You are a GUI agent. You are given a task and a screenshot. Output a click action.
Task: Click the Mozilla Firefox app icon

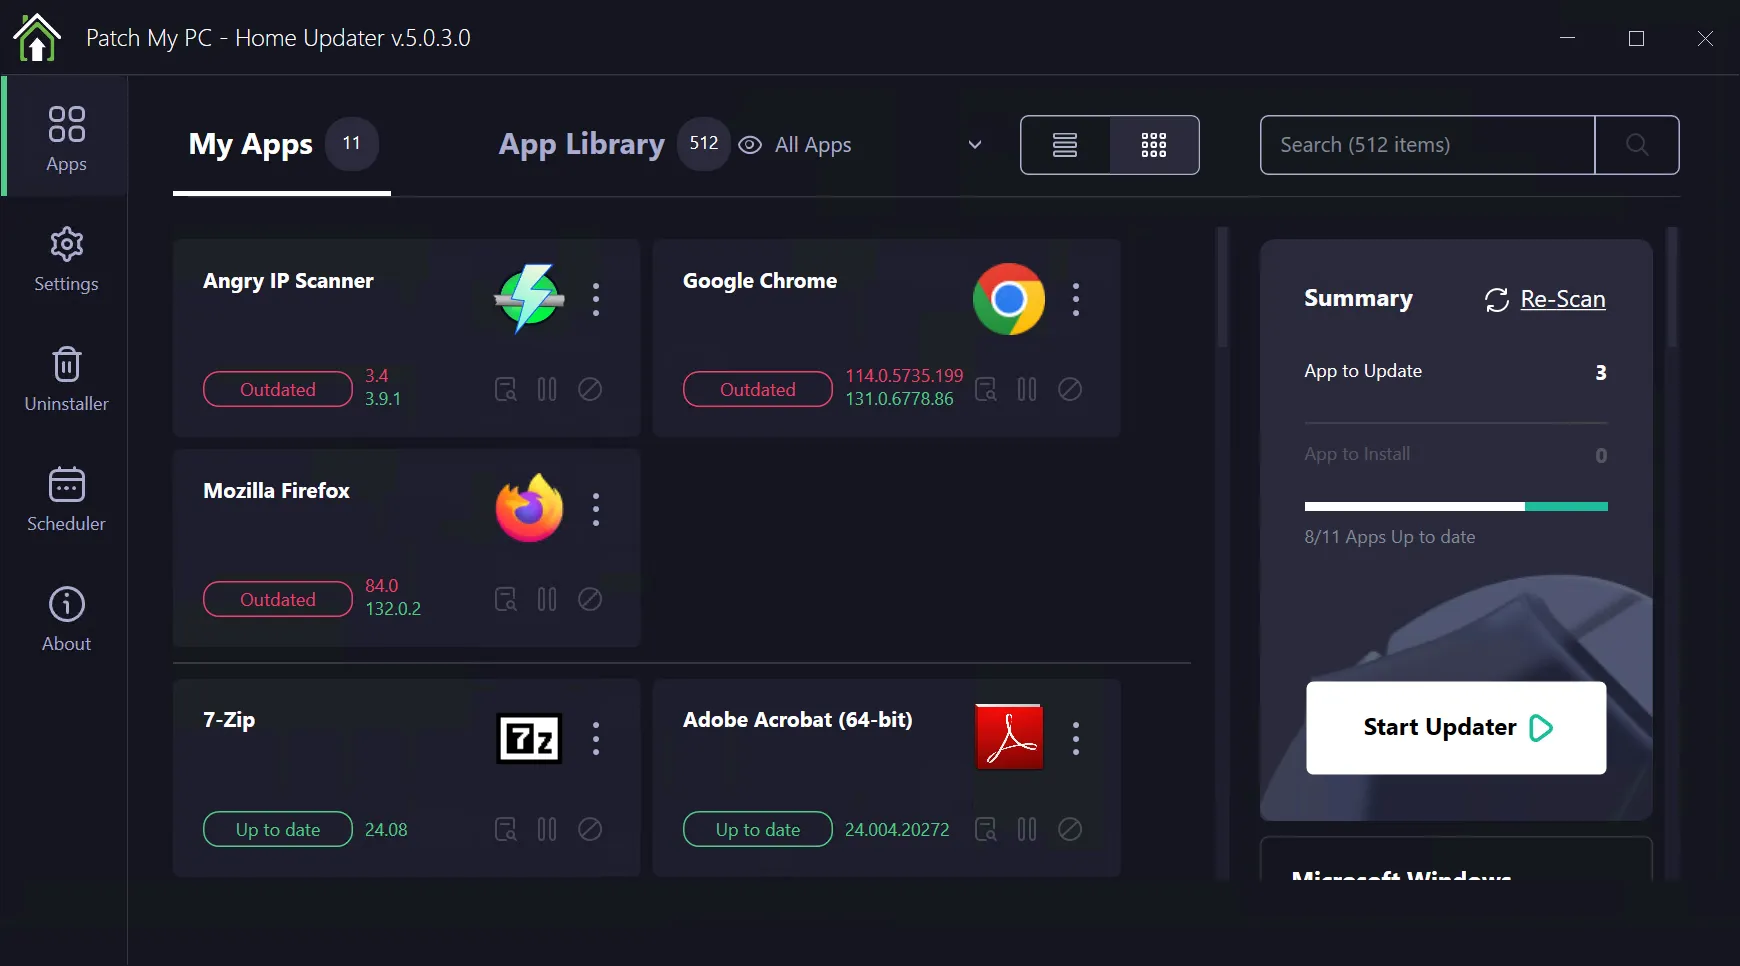pyautogui.click(x=529, y=508)
